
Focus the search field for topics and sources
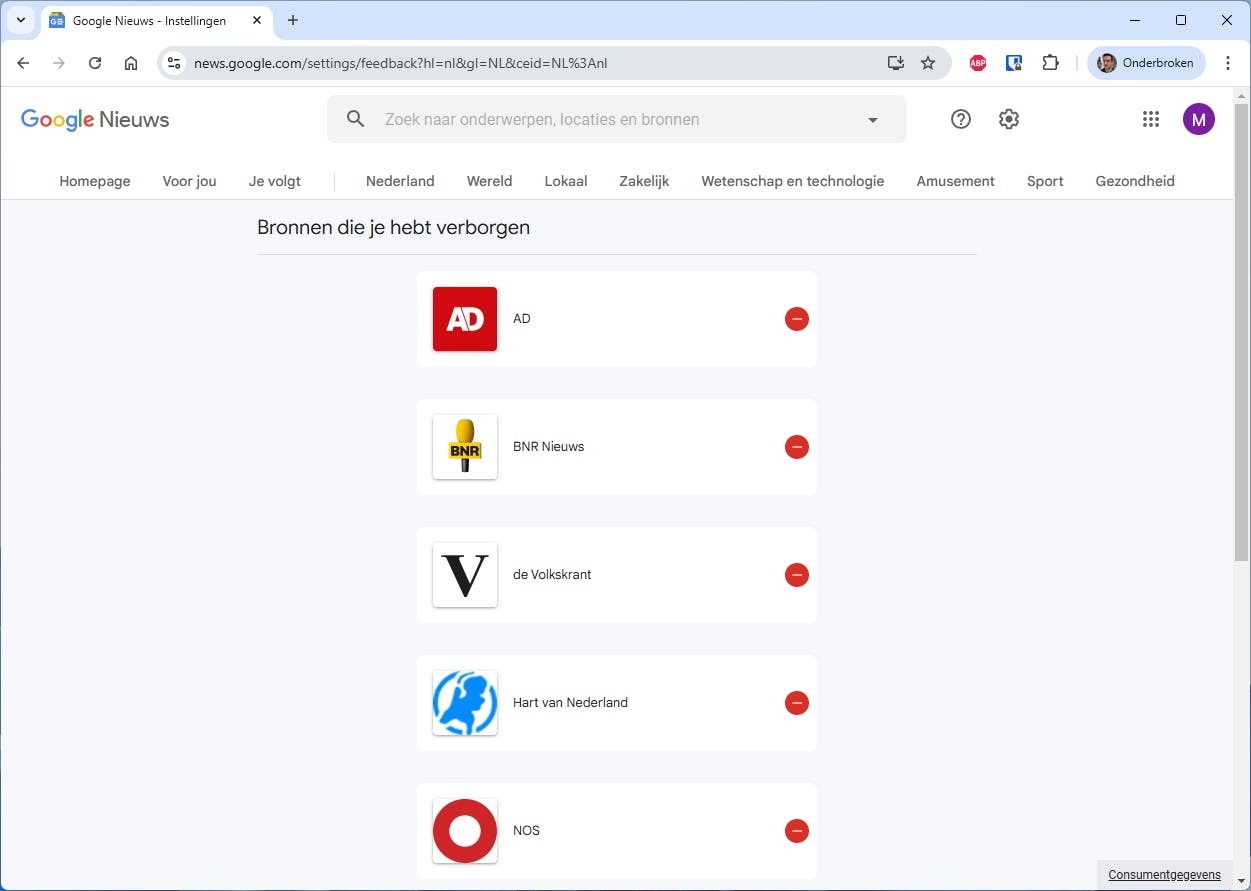pyautogui.click(x=616, y=119)
